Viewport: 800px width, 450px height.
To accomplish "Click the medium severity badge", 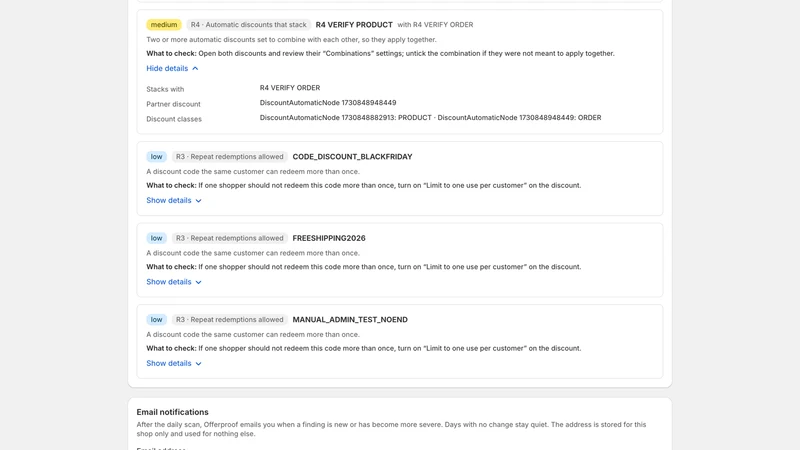I will point(164,24).
